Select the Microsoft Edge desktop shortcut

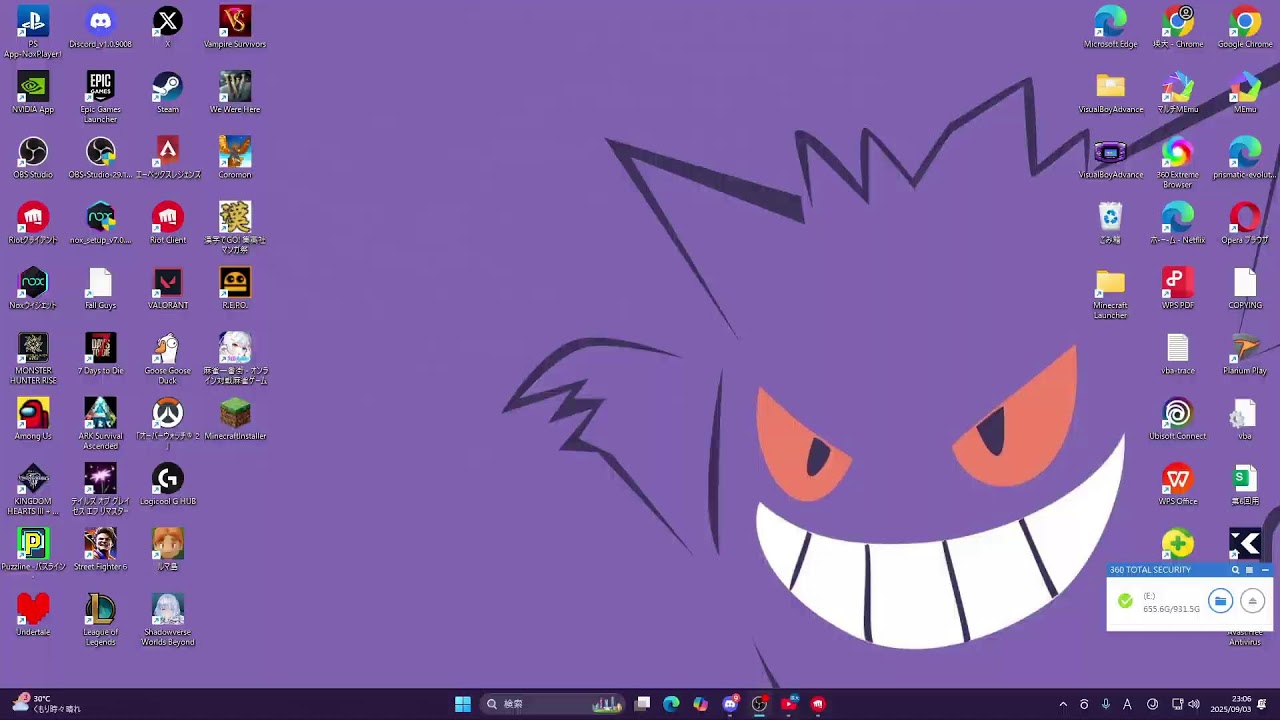point(1110,27)
